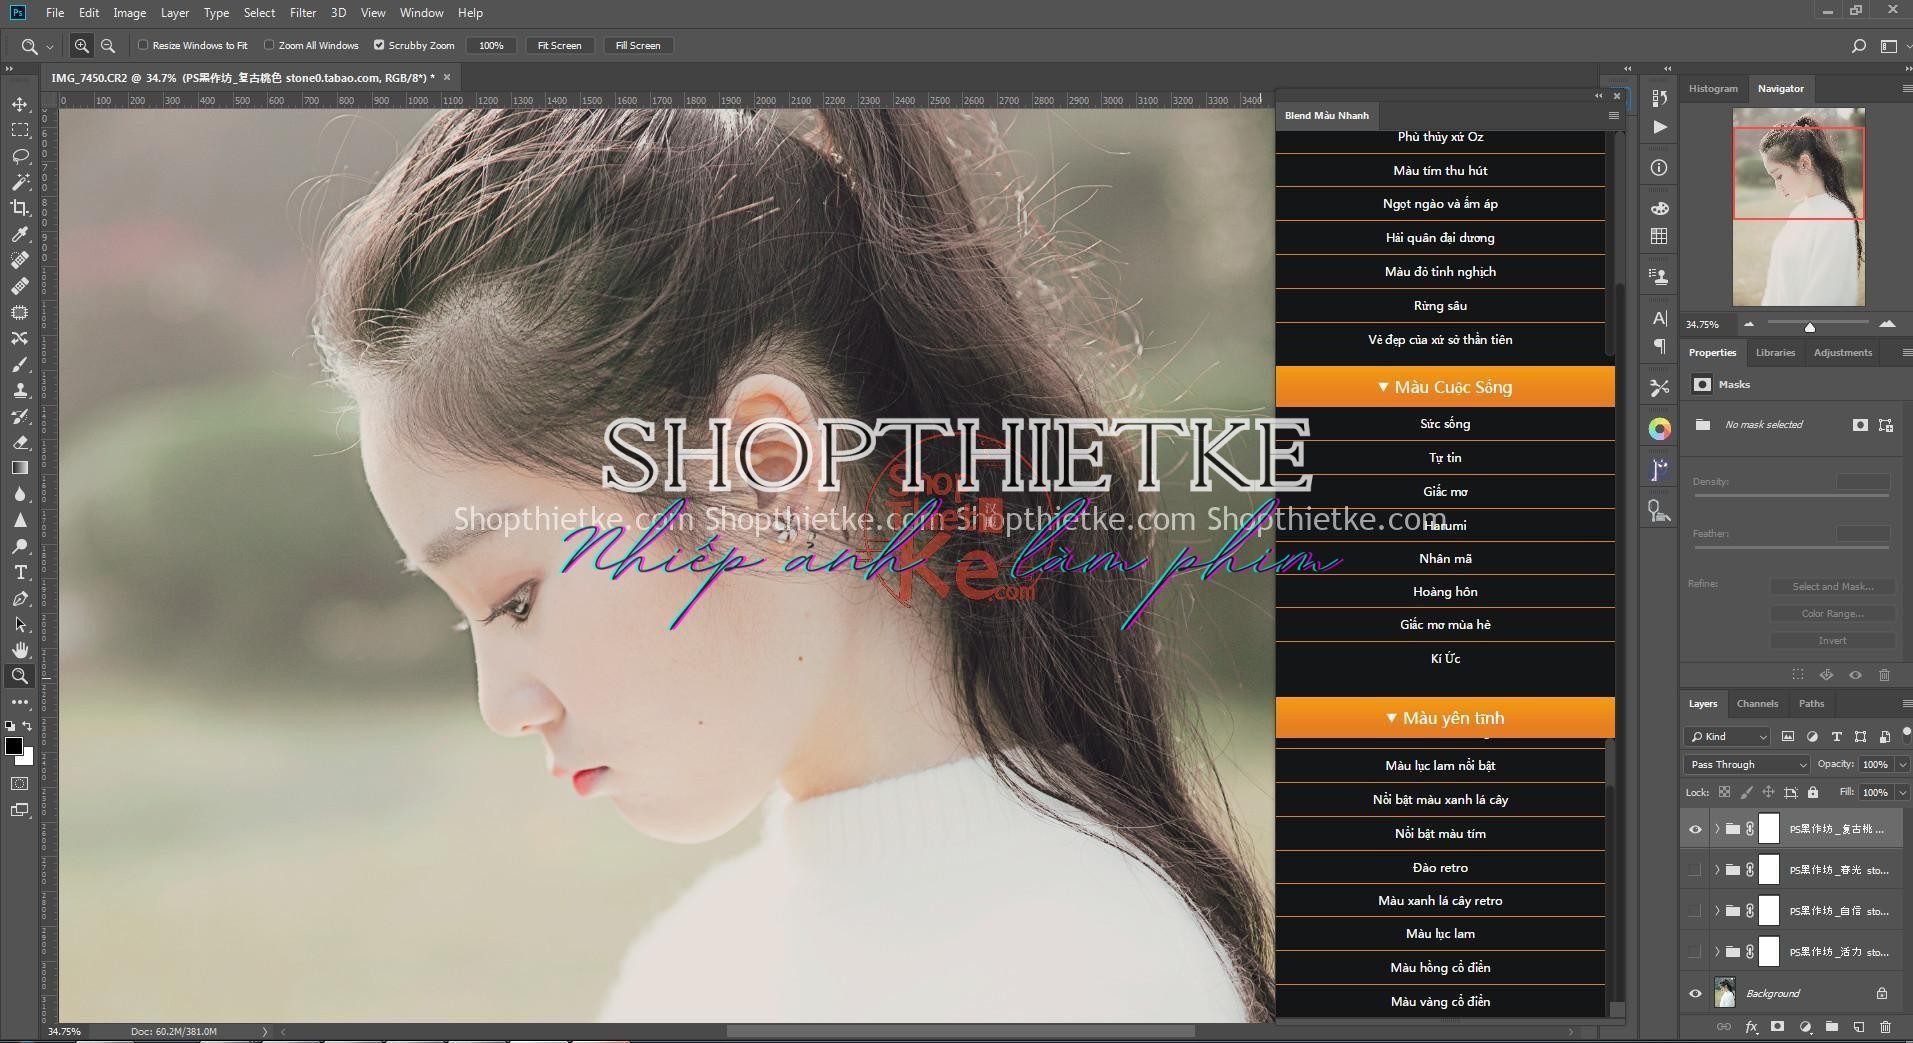The height and width of the screenshot is (1043, 1913).
Task: Click the Create new layer icon
Action: [1858, 1027]
